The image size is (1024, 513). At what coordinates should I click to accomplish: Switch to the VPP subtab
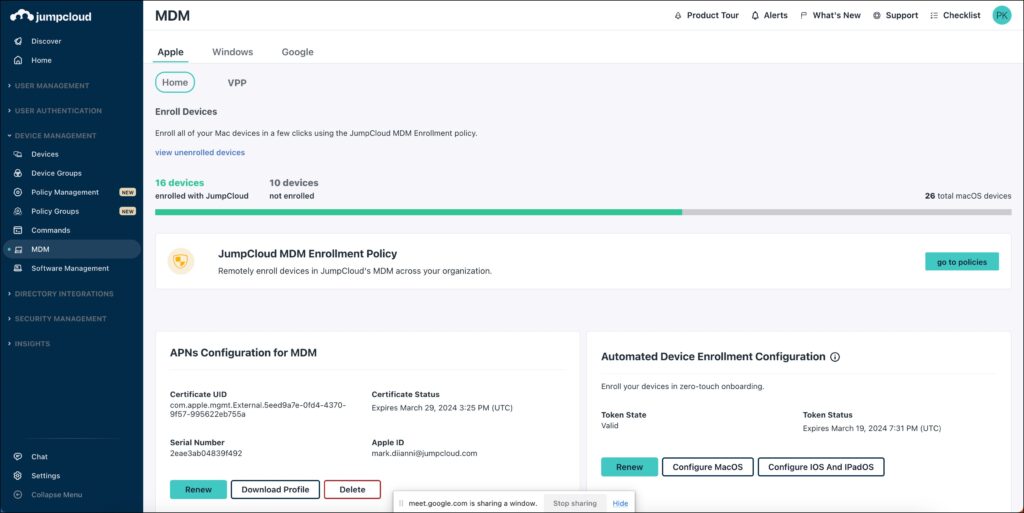pos(237,83)
